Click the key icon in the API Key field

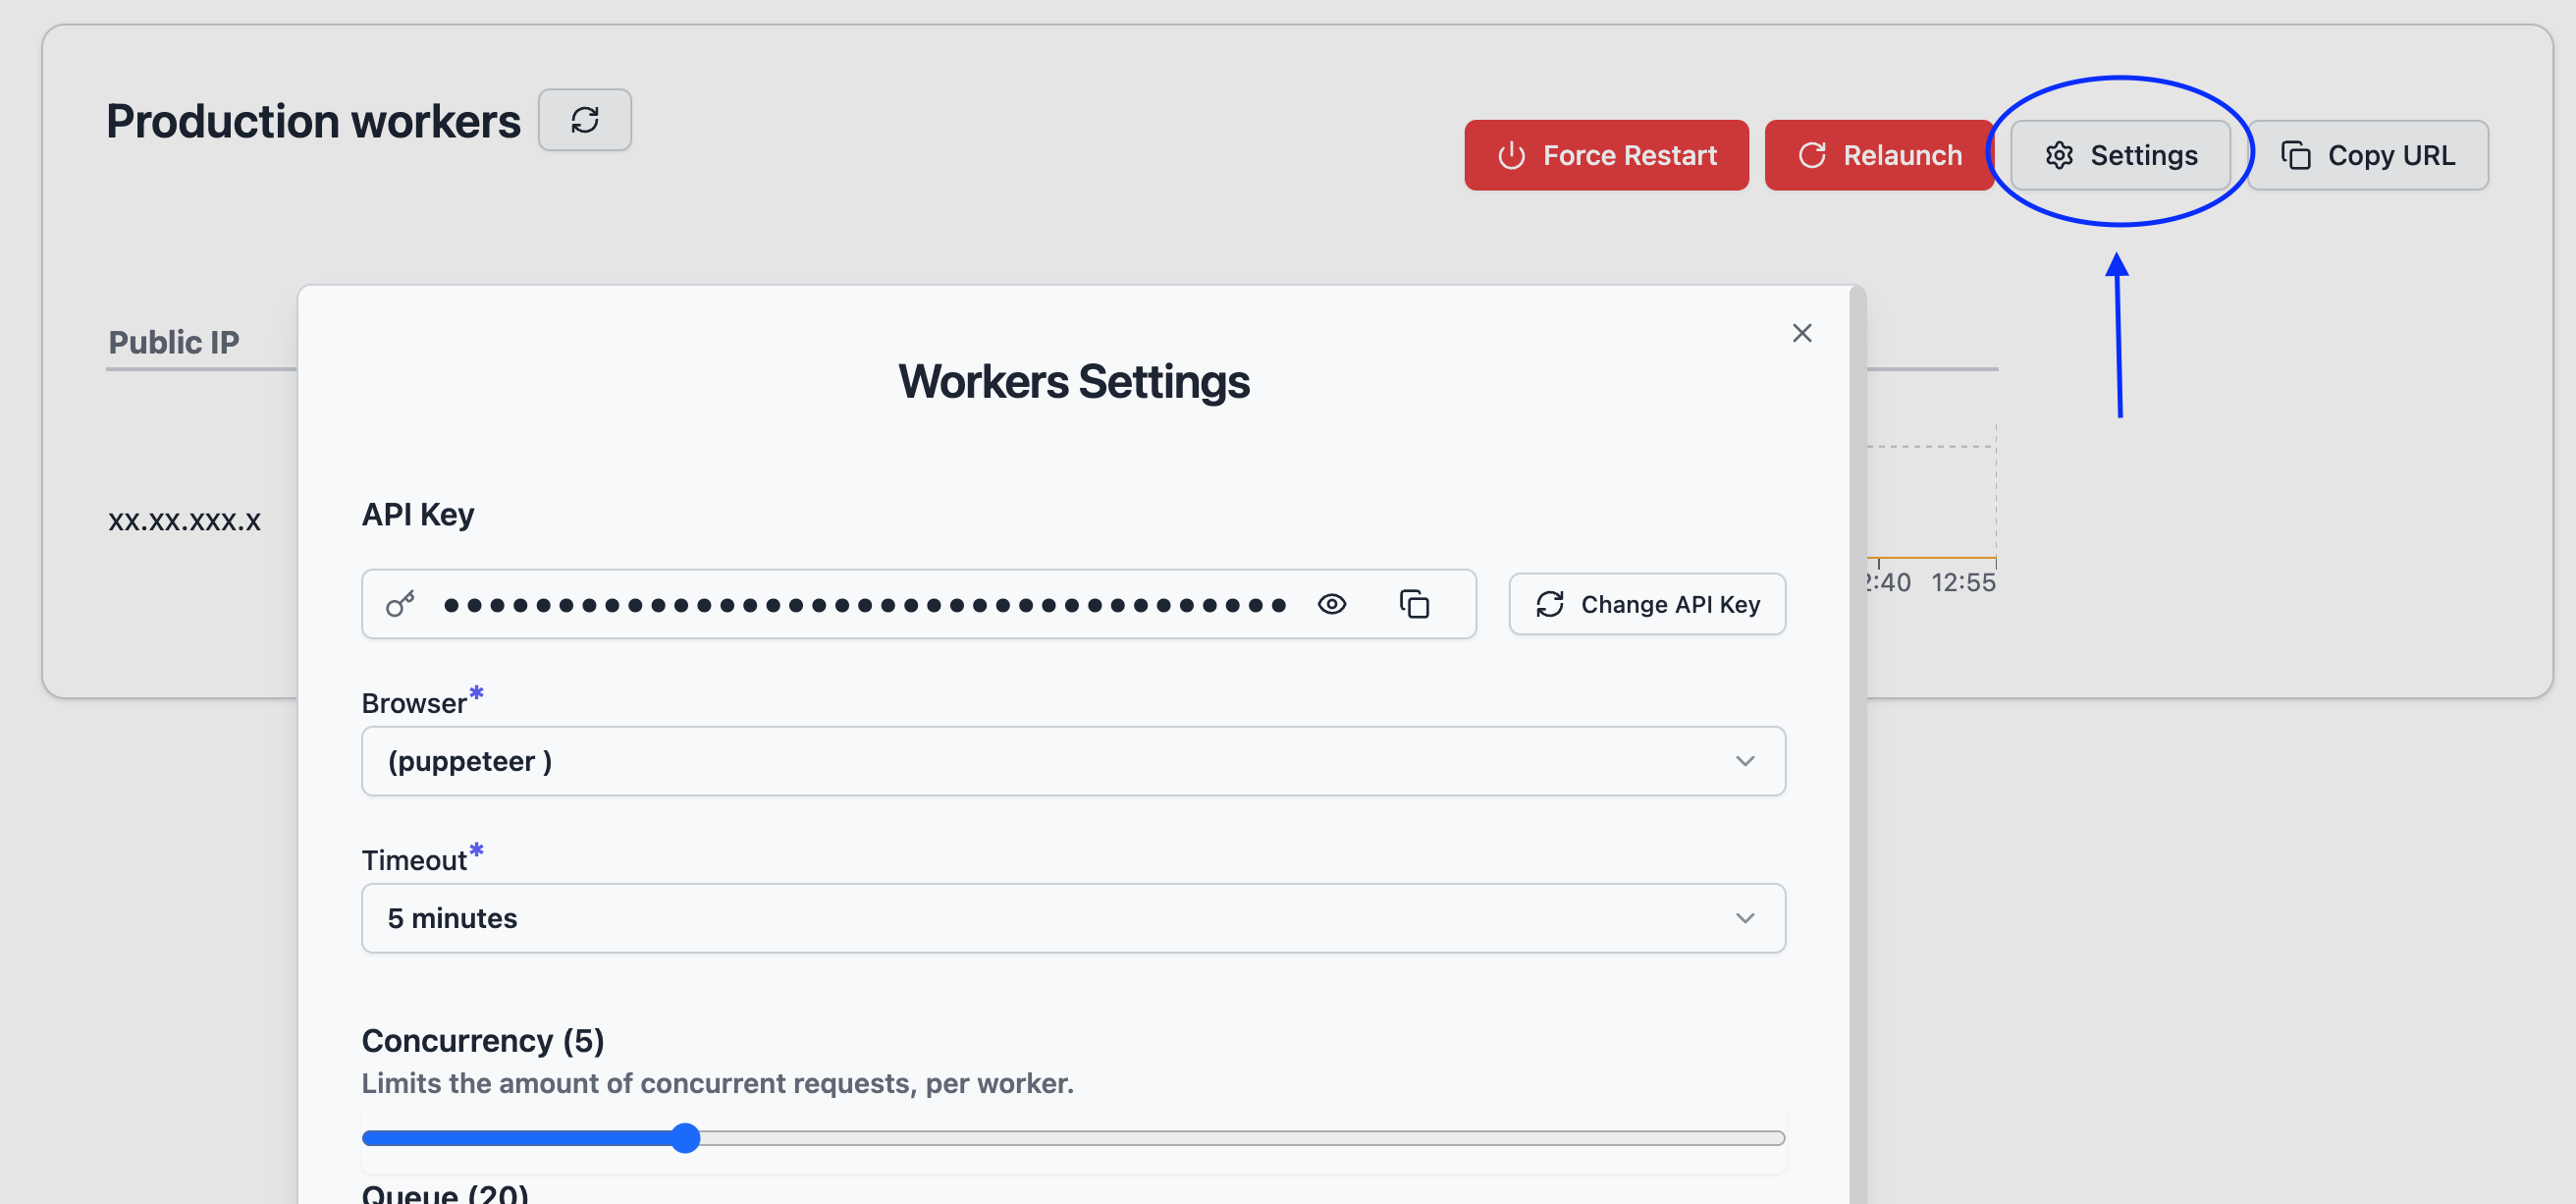coord(400,604)
